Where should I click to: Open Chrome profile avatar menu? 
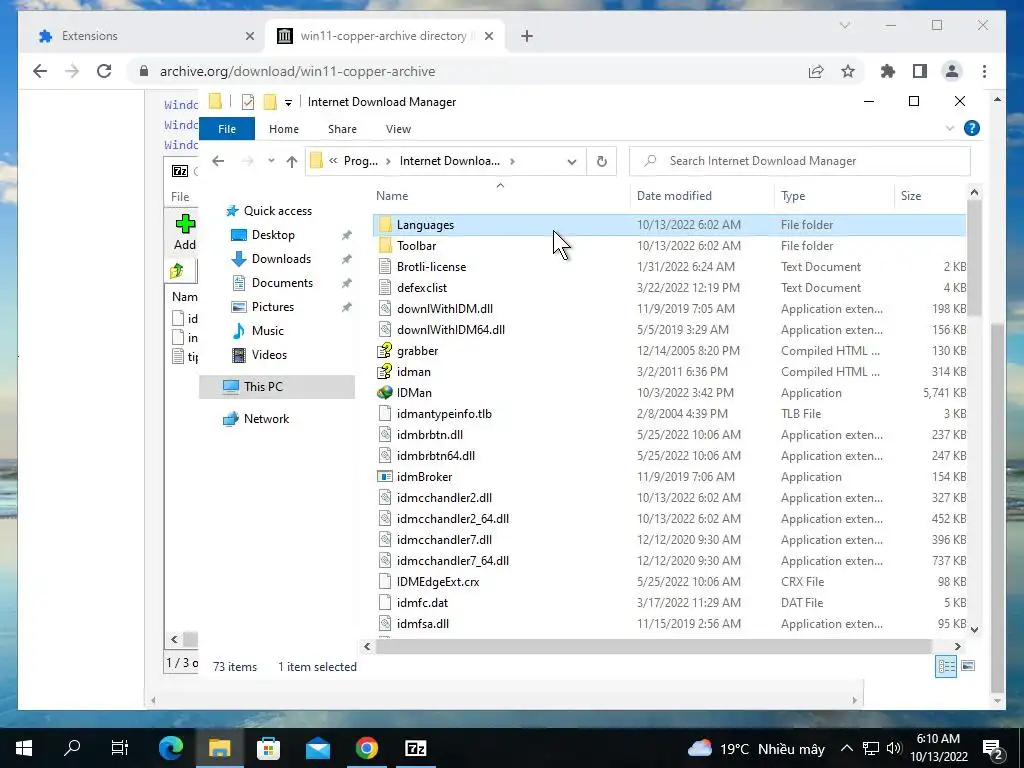952,71
